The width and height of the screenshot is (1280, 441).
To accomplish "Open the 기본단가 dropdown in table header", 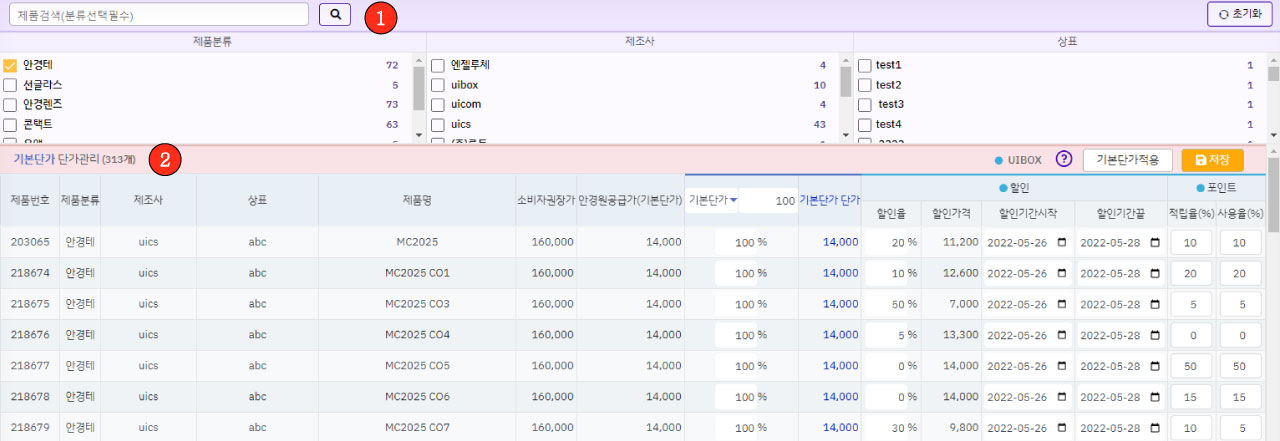I will 712,200.
